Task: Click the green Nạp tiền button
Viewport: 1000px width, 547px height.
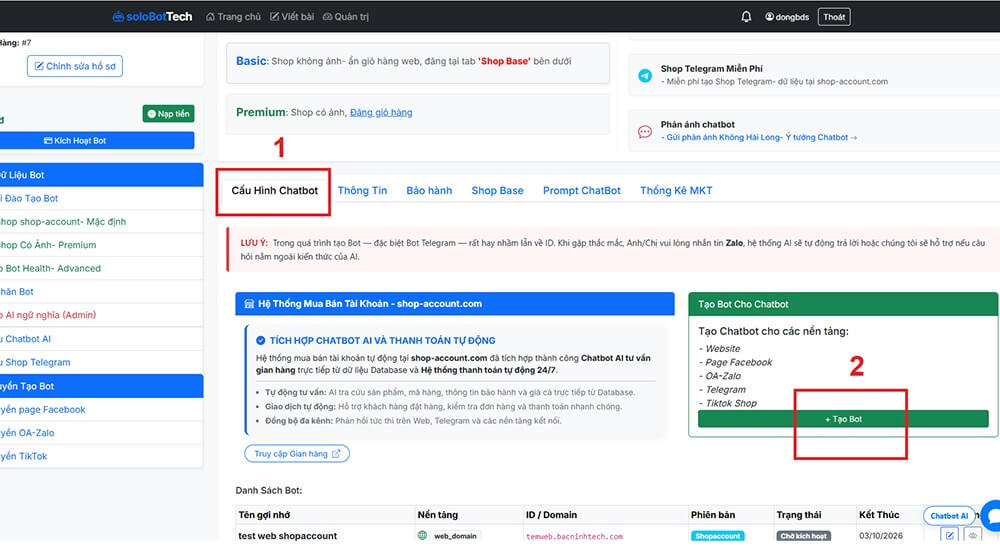Action: tap(168, 113)
